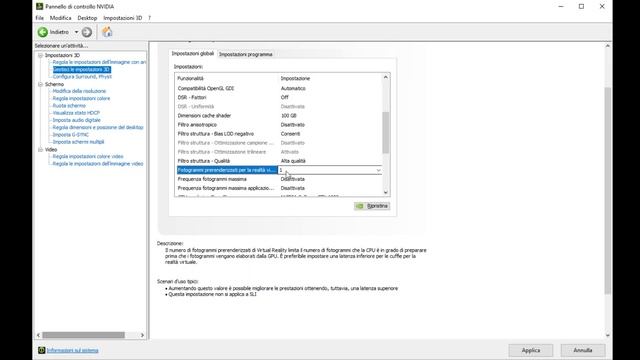Select Regola le impostazioni dell'immagine con anteprima
Screen dimensions: 640x360
99,62
